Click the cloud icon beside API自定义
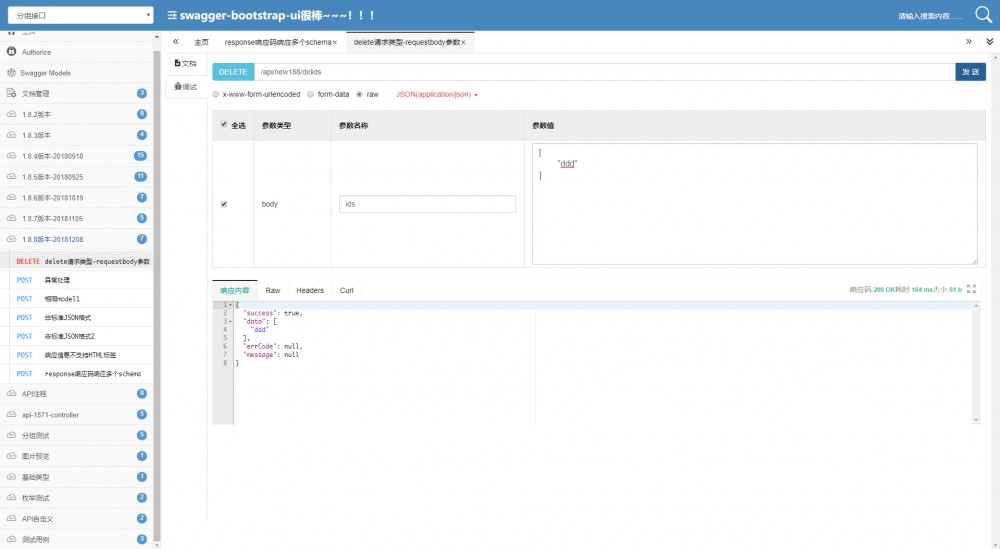The image size is (1000, 549). point(11,518)
